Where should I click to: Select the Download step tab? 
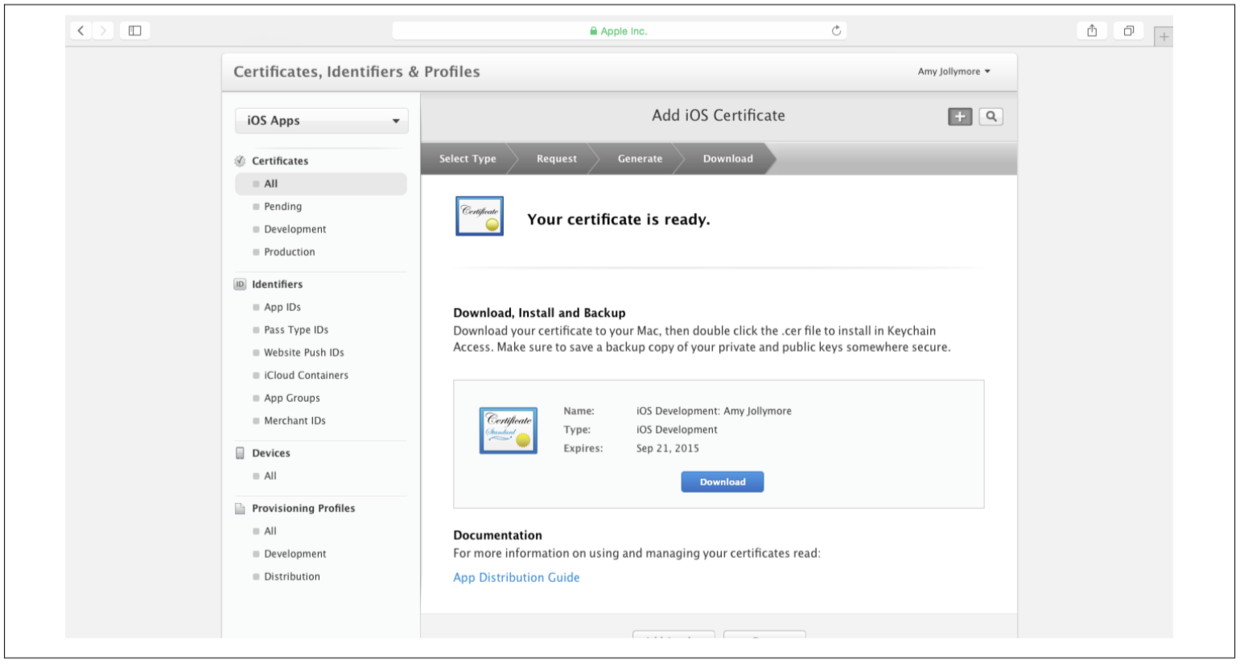[x=727, y=159]
